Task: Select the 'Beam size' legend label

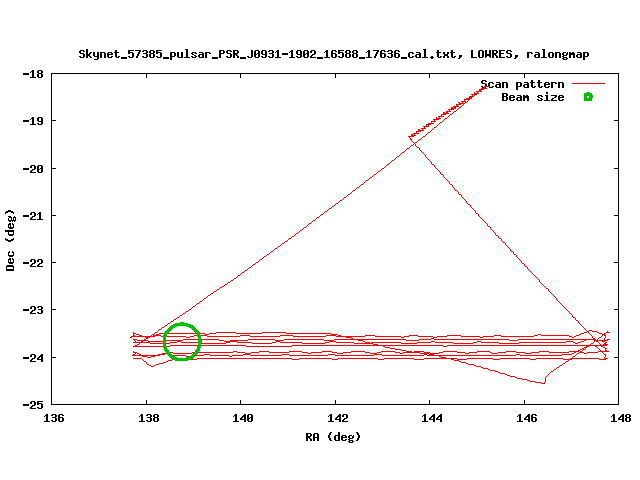Action: tap(533, 97)
